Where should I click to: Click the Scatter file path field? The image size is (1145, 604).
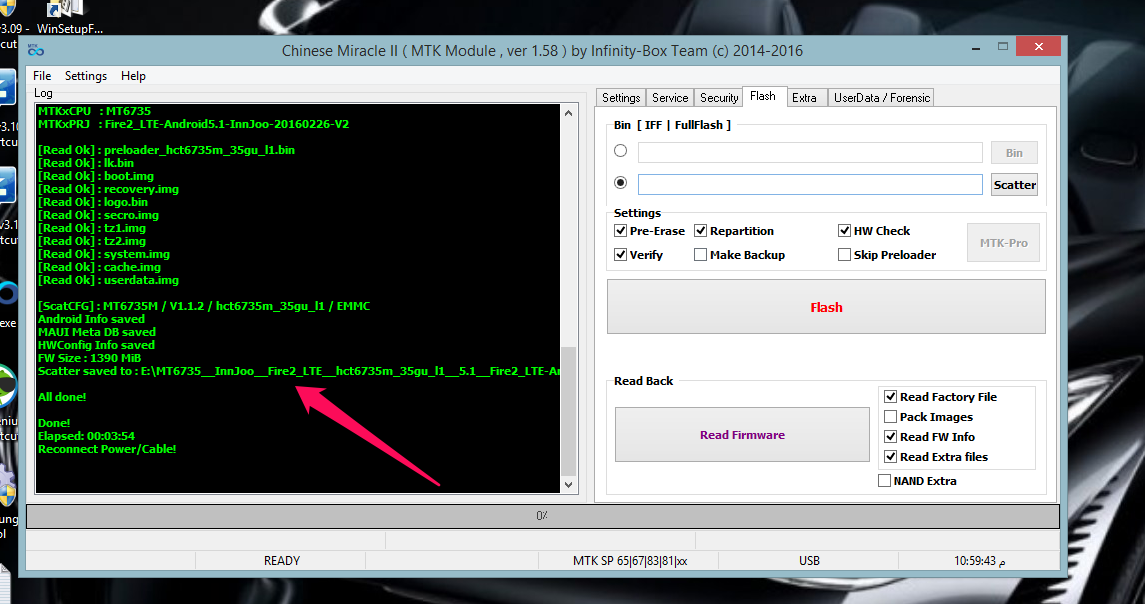pyautogui.click(x=810, y=185)
